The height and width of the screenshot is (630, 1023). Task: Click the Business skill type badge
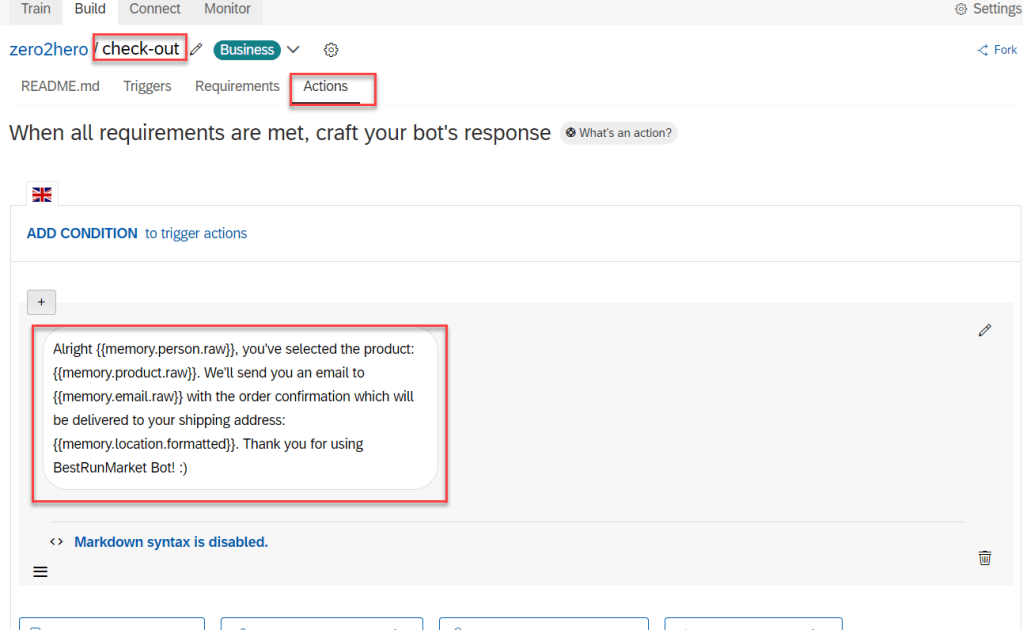point(247,50)
